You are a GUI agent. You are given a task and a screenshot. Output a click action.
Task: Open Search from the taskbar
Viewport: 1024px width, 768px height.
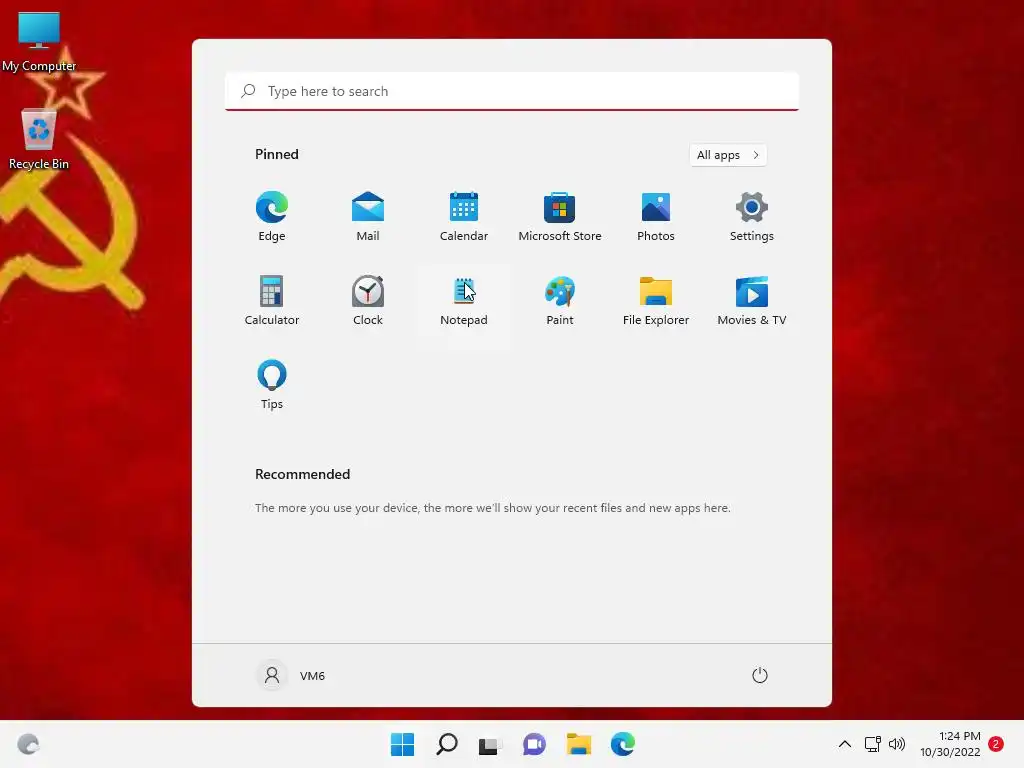(447, 744)
